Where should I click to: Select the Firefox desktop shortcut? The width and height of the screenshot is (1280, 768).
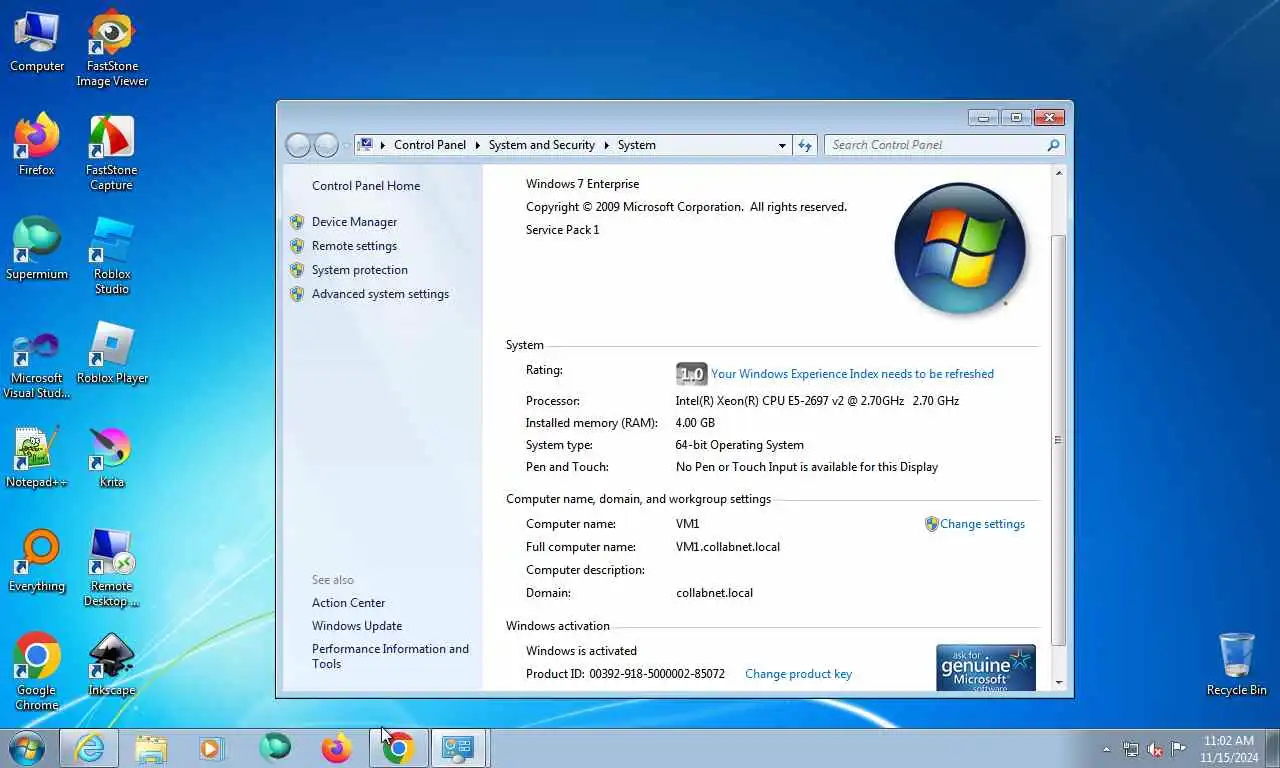pyautogui.click(x=37, y=145)
